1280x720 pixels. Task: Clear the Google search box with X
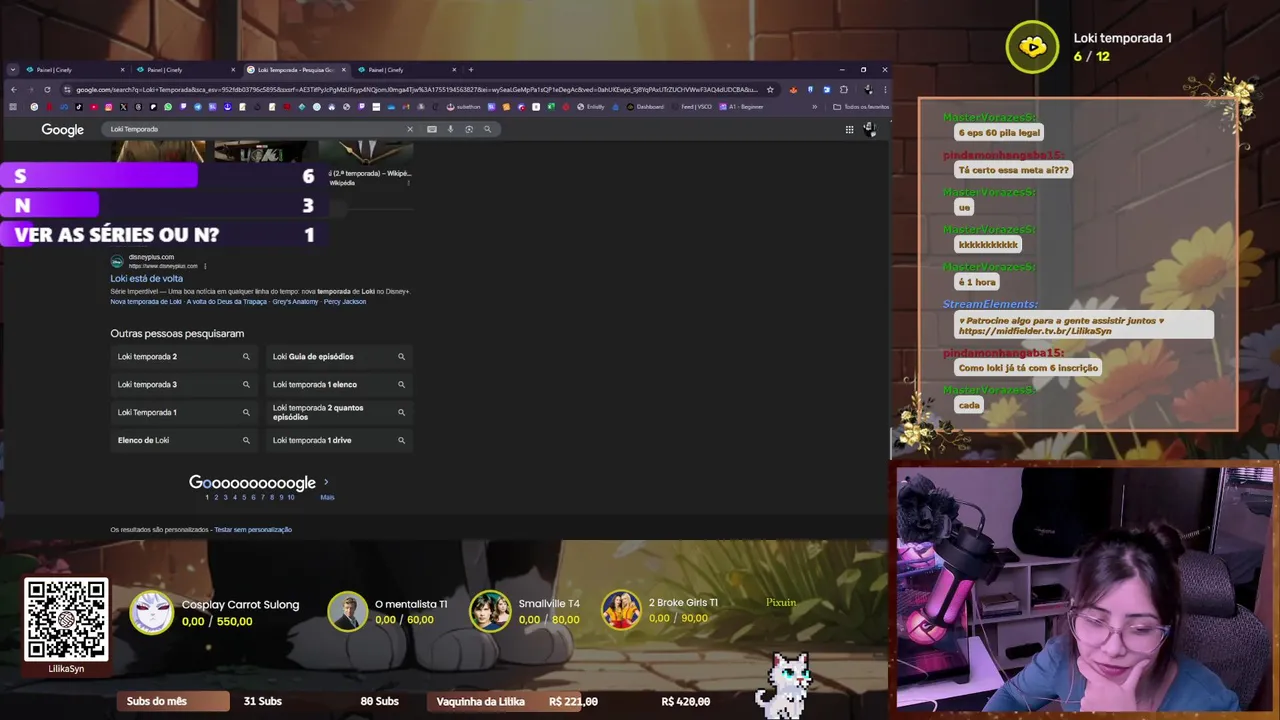pyautogui.click(x=409, y=129)
